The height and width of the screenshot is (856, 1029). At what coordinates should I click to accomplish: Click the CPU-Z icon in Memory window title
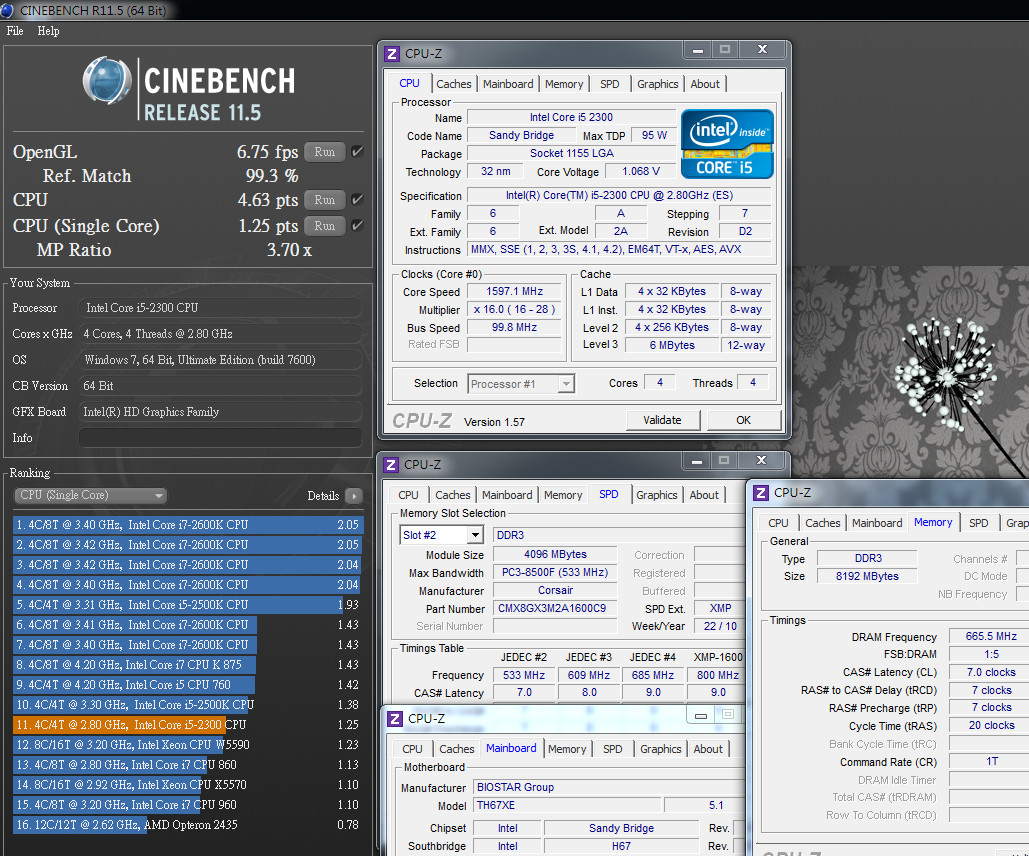761,492
